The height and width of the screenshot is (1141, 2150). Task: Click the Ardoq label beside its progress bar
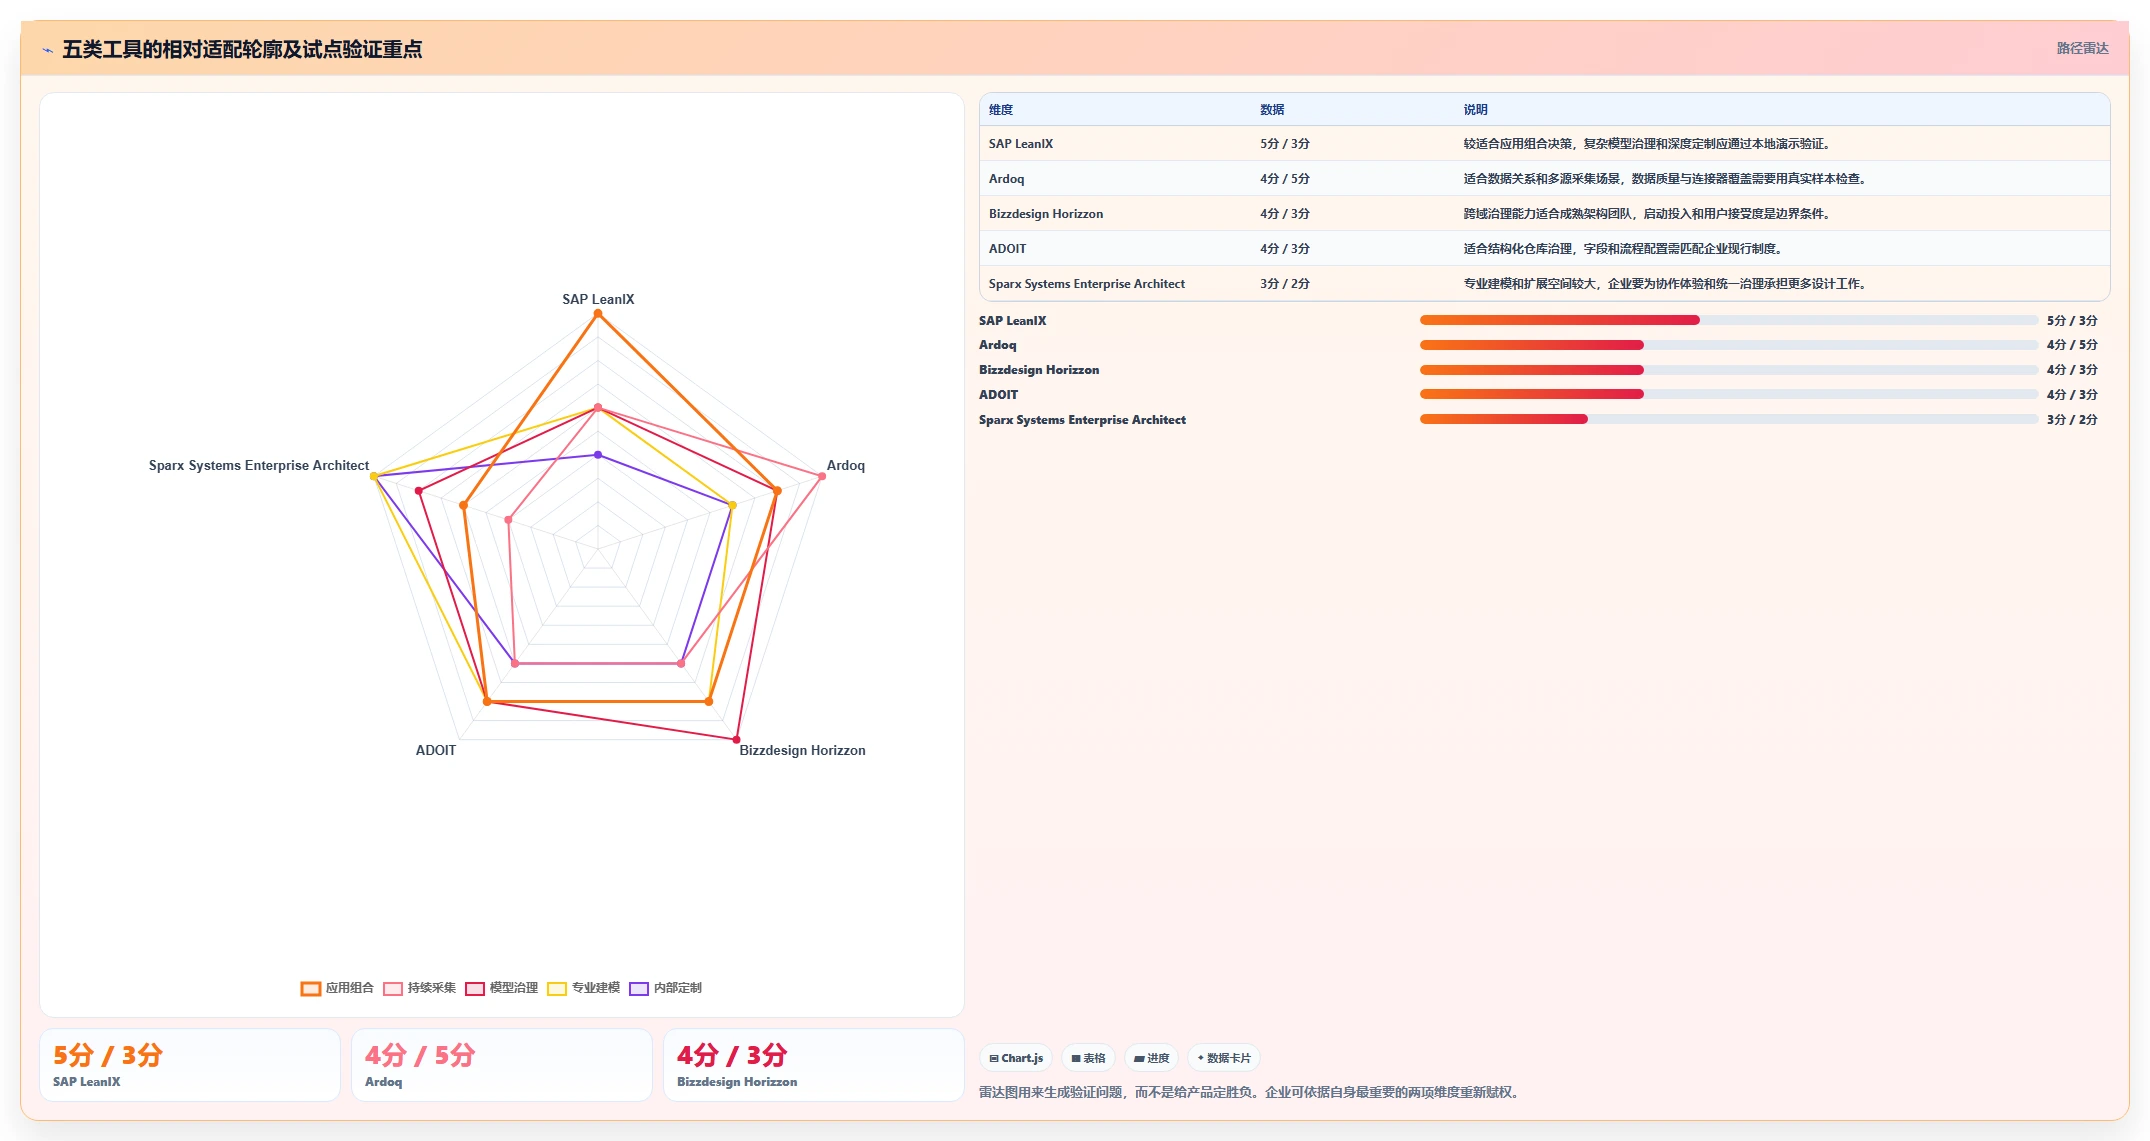click(x=998, y=345)
